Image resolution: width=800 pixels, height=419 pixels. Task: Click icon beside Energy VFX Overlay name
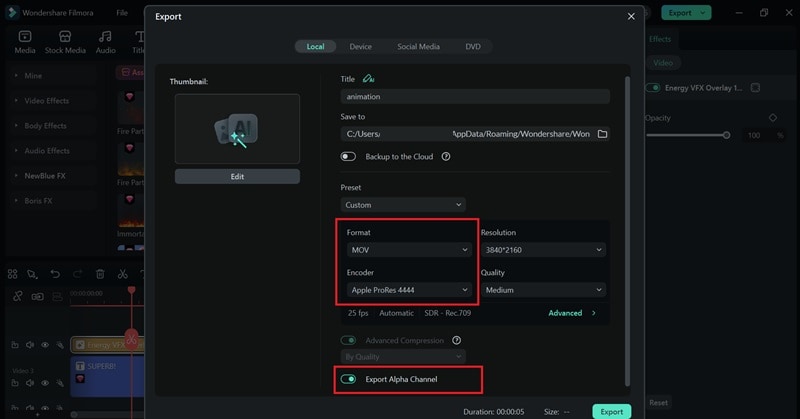point(755,88)
